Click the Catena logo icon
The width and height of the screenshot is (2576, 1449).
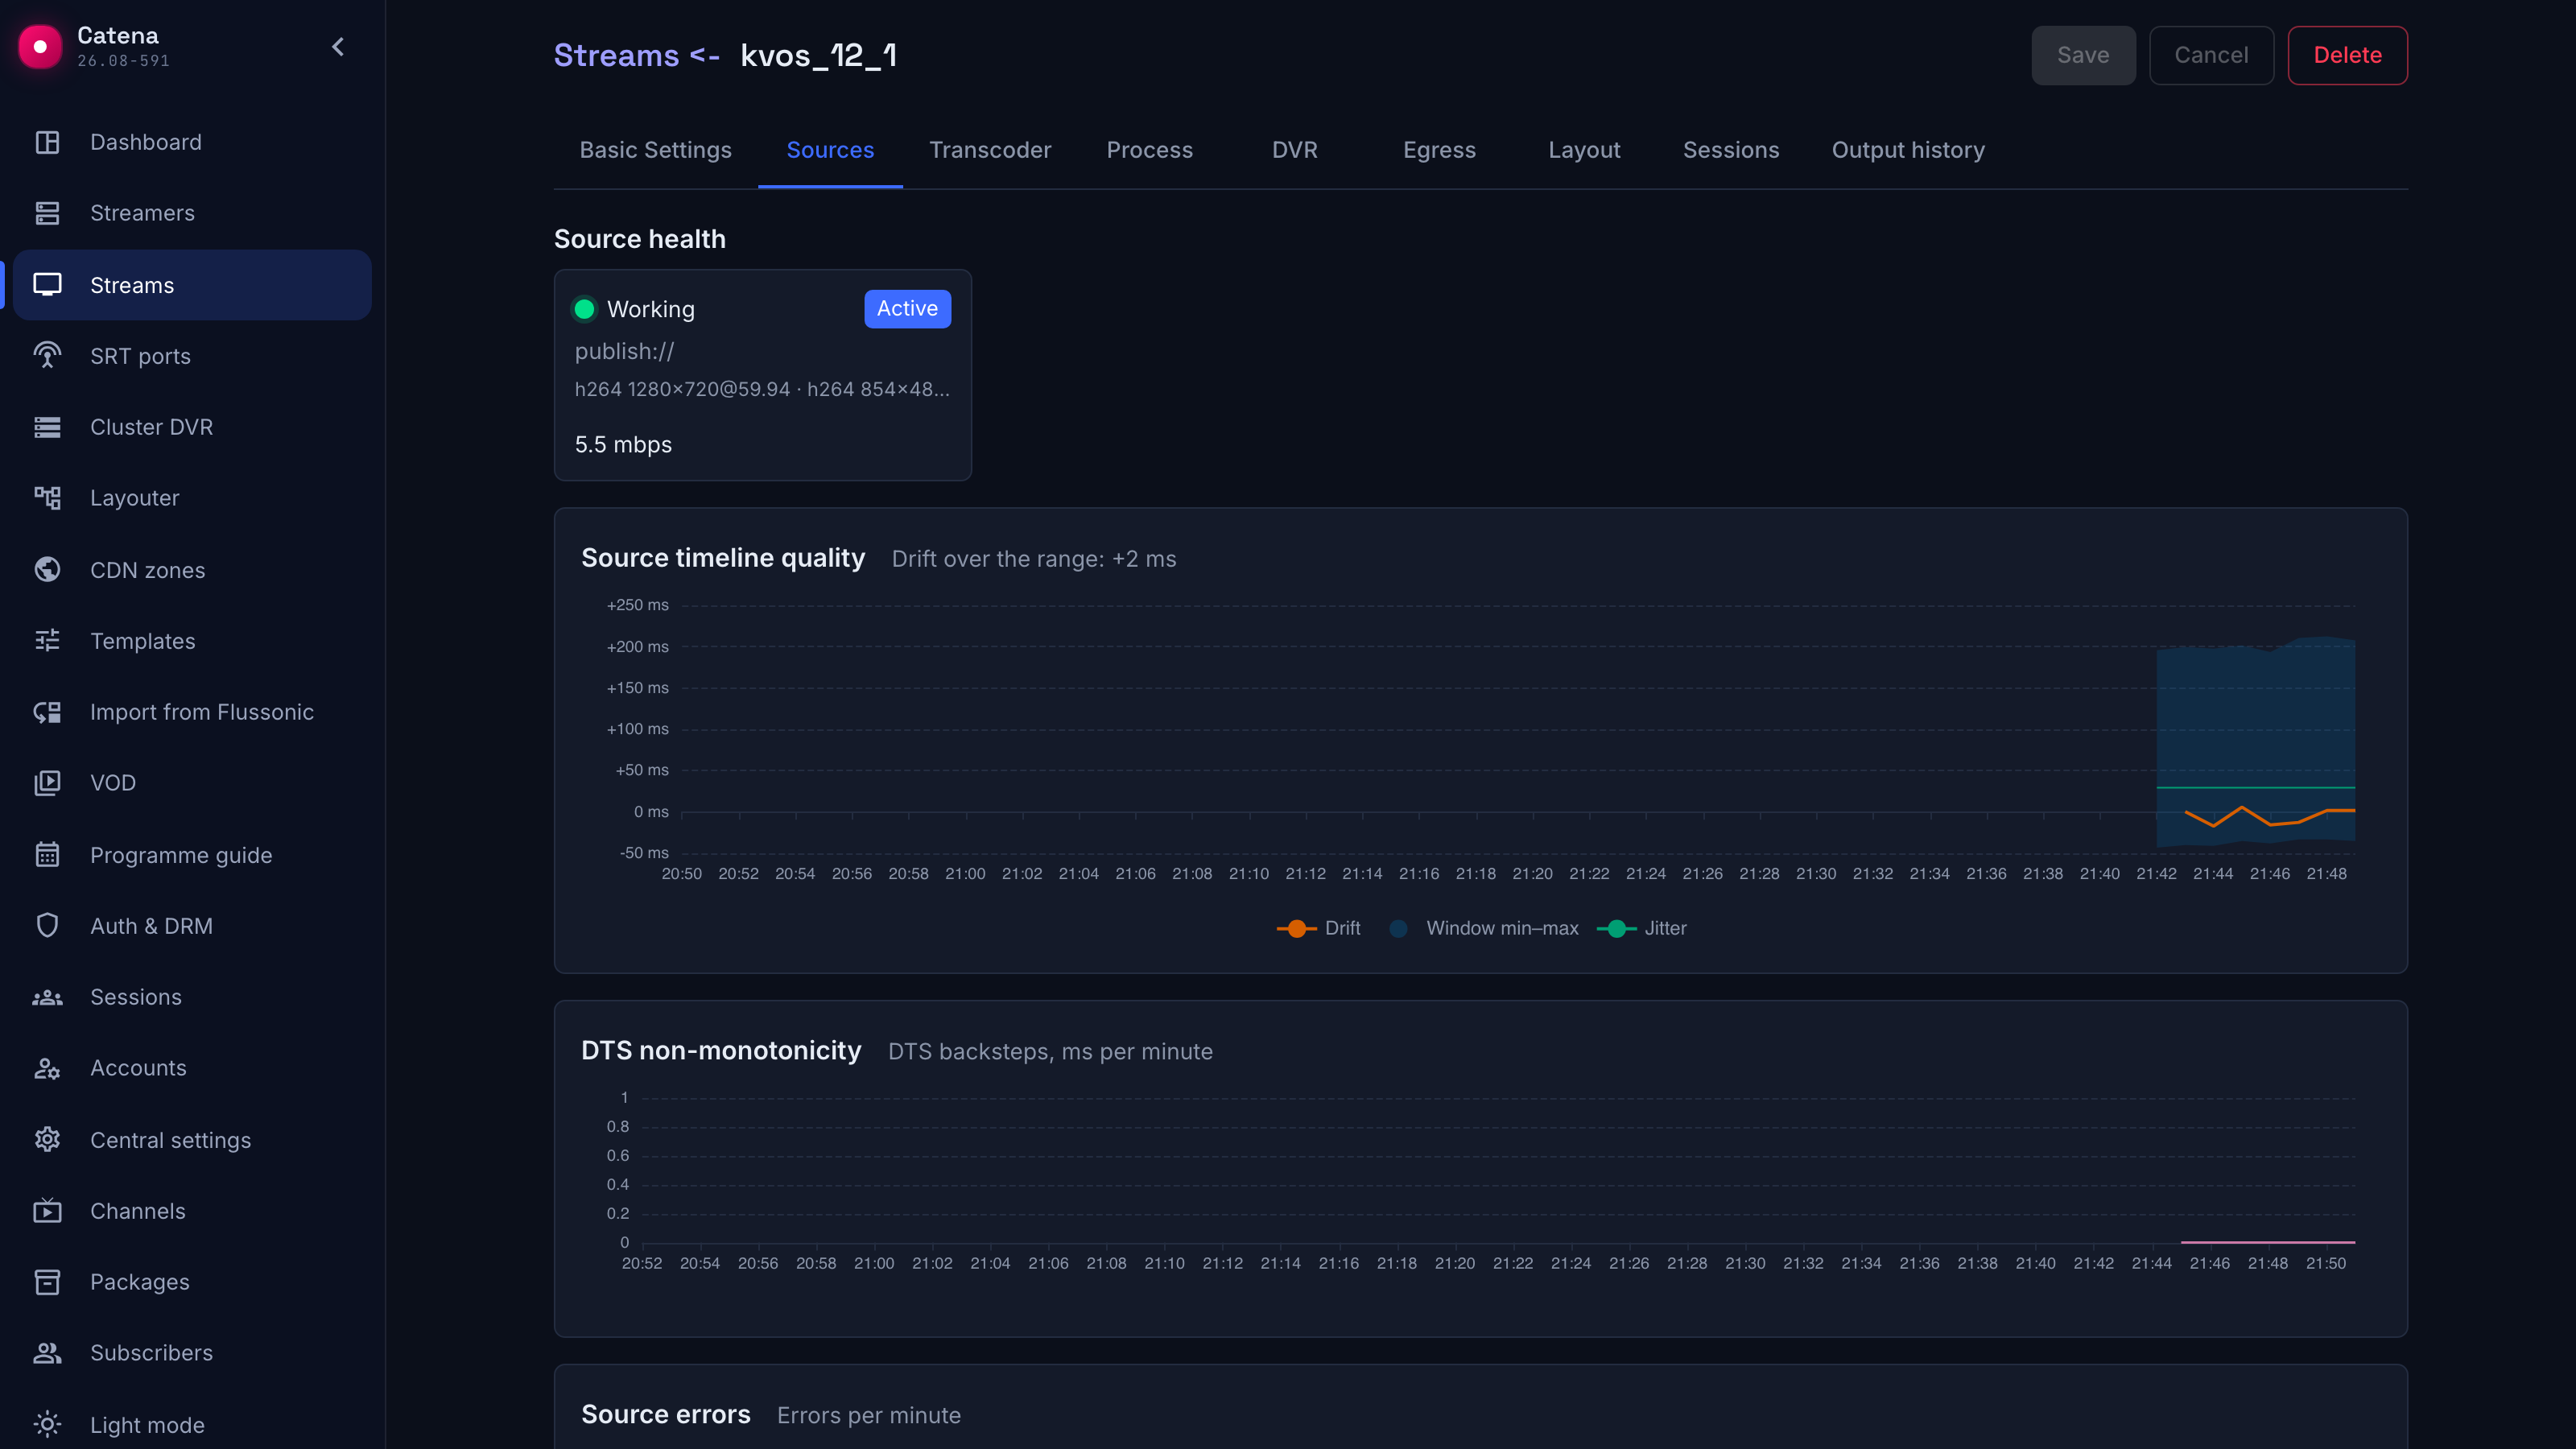40,47
